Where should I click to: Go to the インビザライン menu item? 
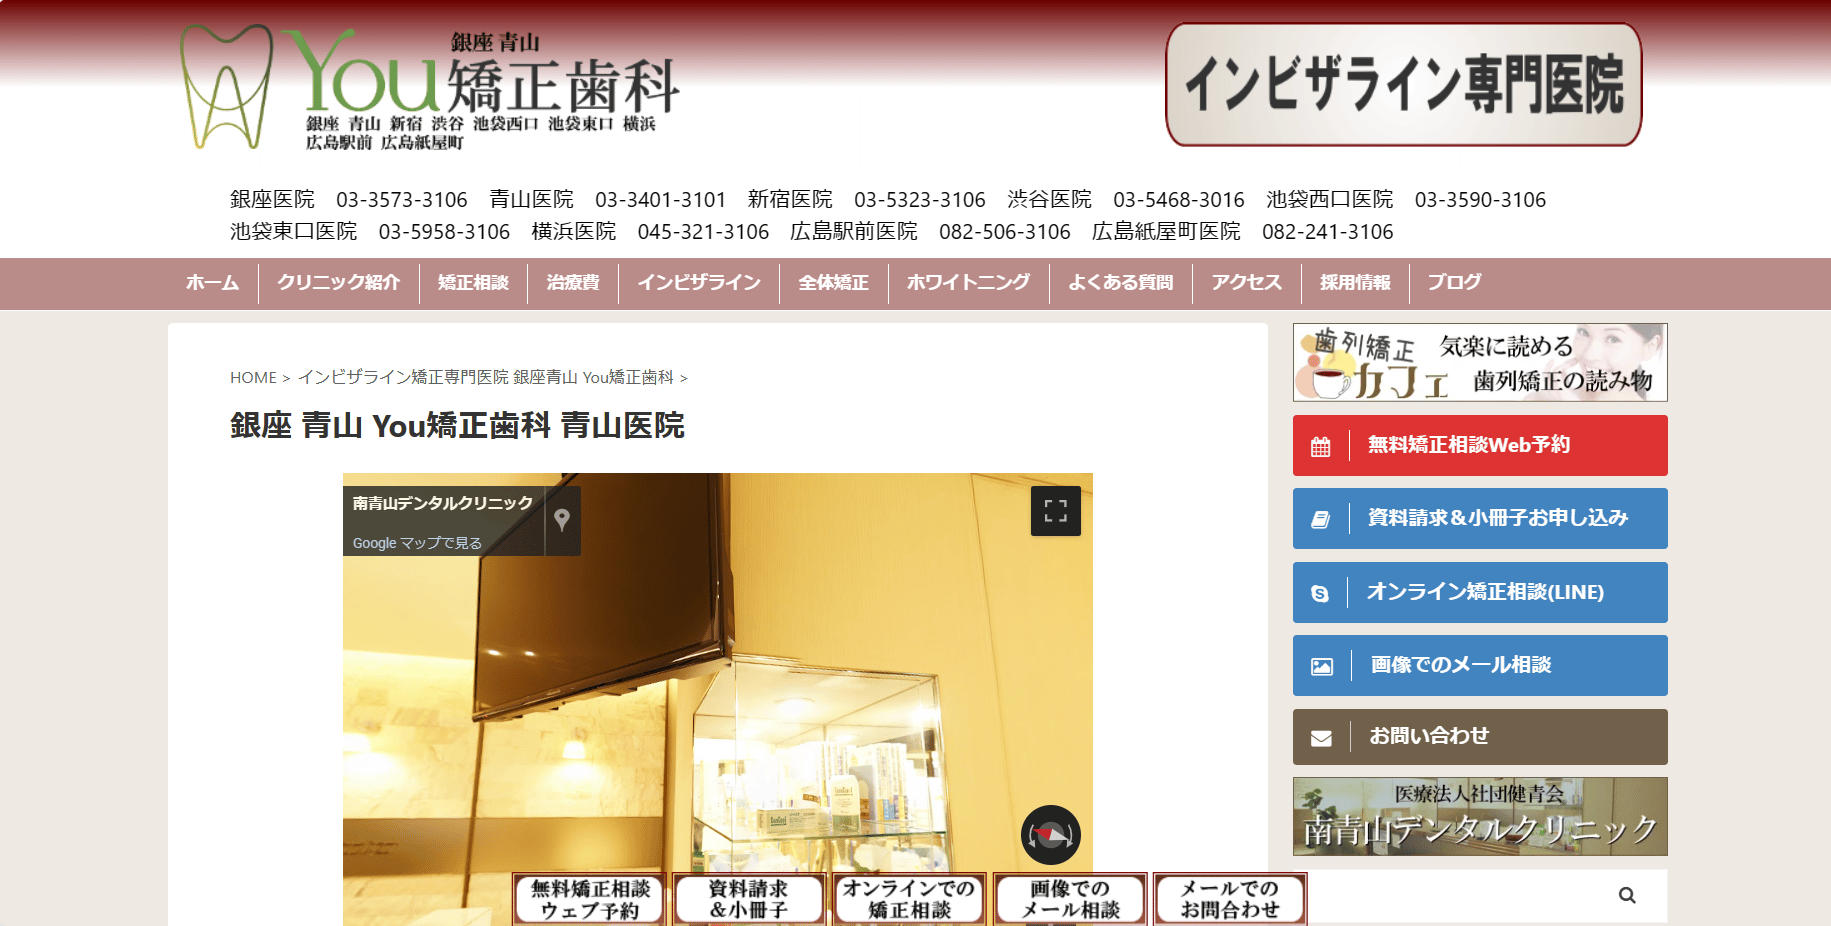pos(699,283)
